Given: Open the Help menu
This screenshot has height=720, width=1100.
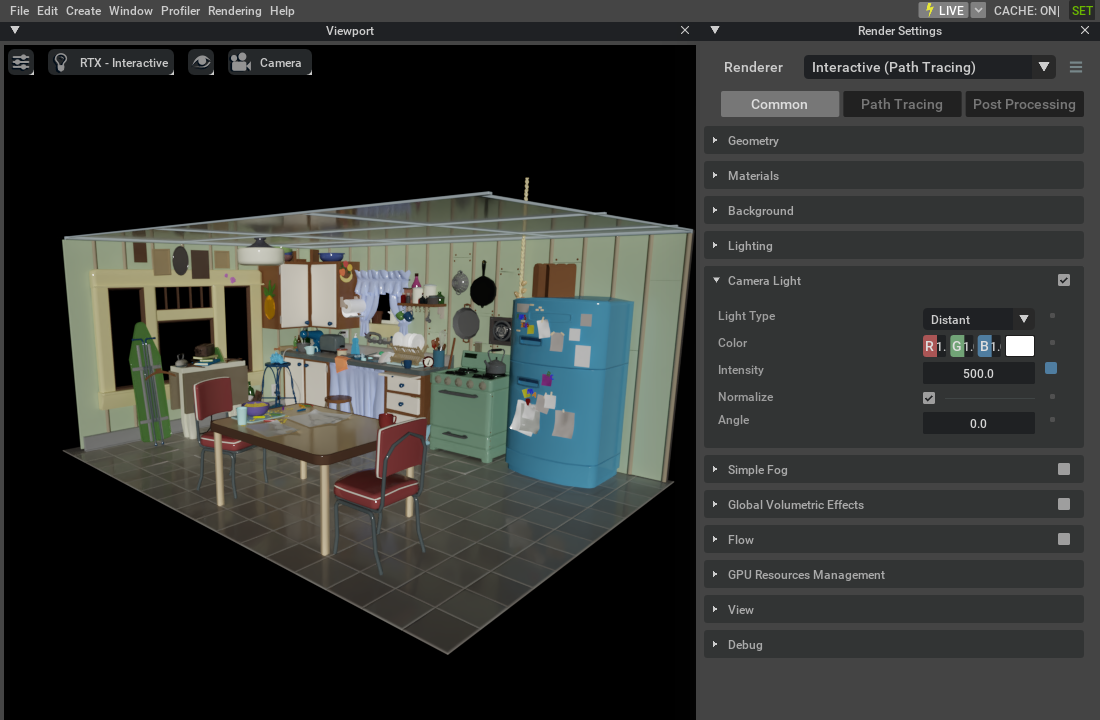Looking at the screenshot, I should point(282,11).
